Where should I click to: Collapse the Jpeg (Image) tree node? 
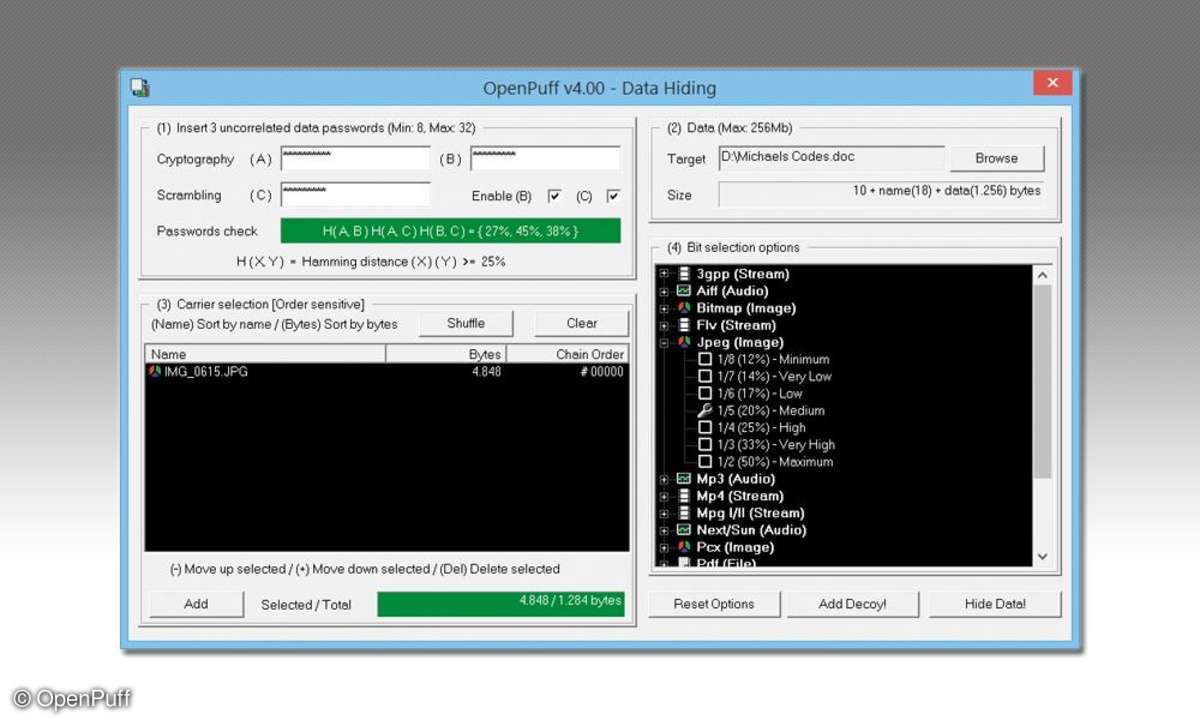(x=664, y=342)
